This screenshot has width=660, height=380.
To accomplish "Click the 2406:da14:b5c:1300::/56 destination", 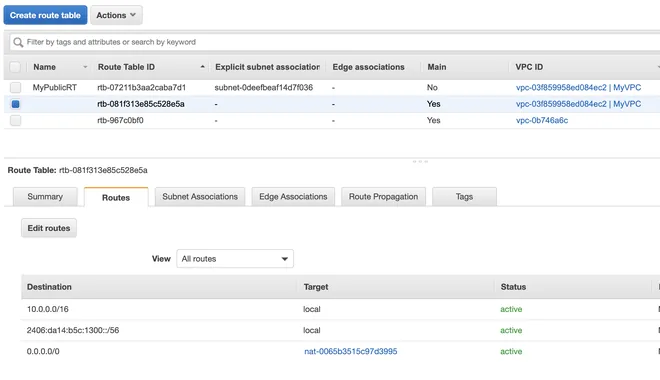I will coord(73,330).
